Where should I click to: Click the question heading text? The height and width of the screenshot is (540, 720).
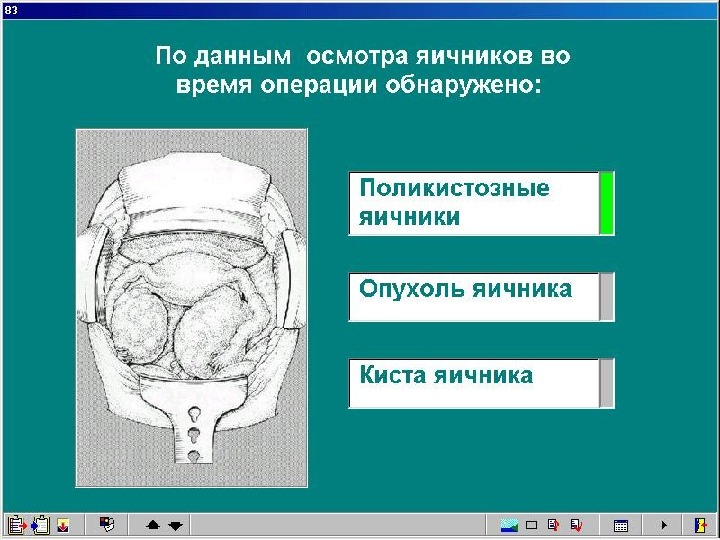362,70
